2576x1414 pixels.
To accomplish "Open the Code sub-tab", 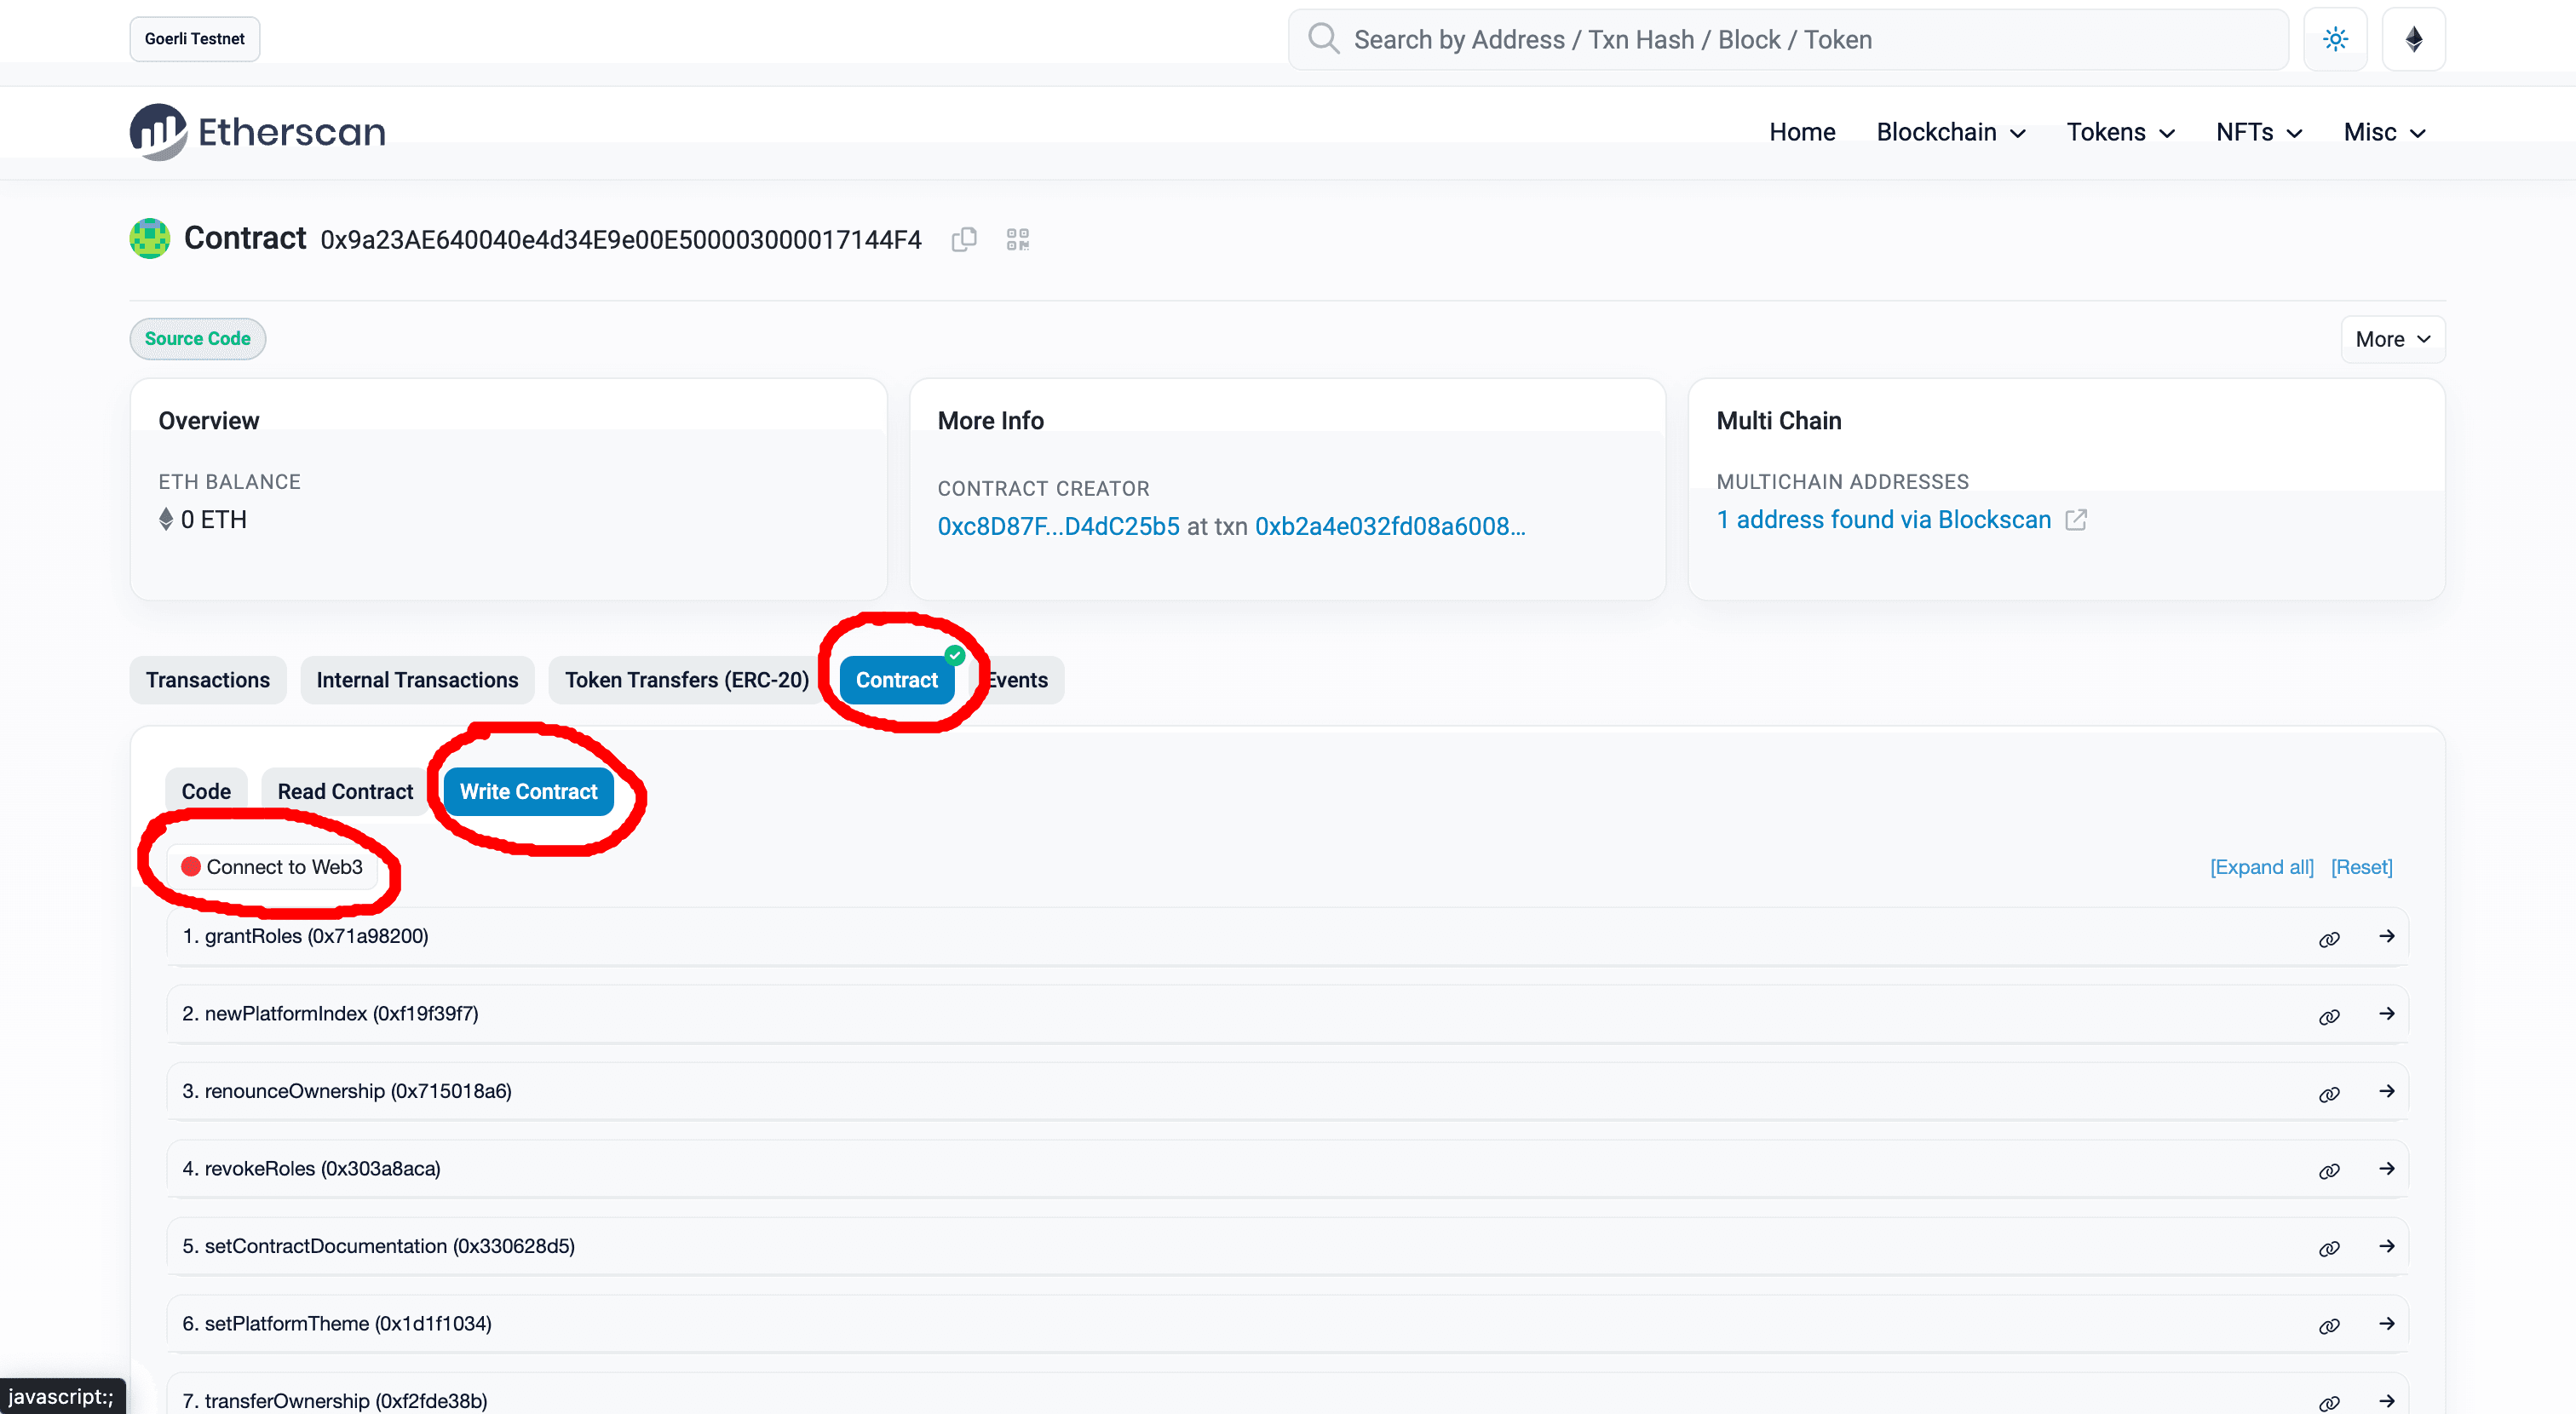I will 206,792.
